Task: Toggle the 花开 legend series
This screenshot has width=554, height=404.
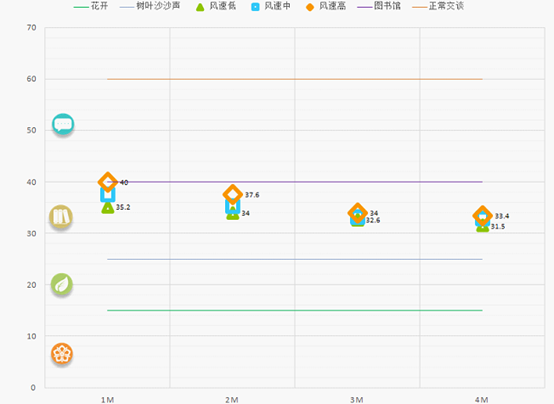Action: click(x=91, y=6)
